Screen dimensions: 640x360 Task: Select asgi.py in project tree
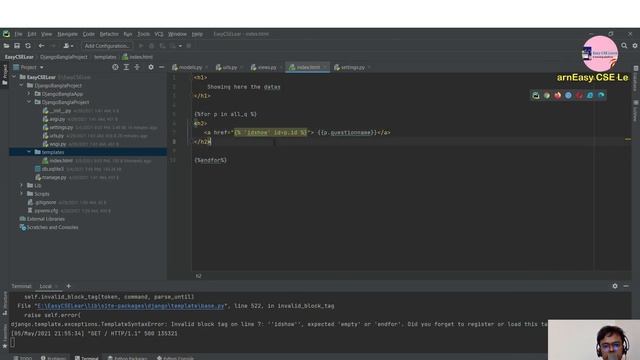58,119
